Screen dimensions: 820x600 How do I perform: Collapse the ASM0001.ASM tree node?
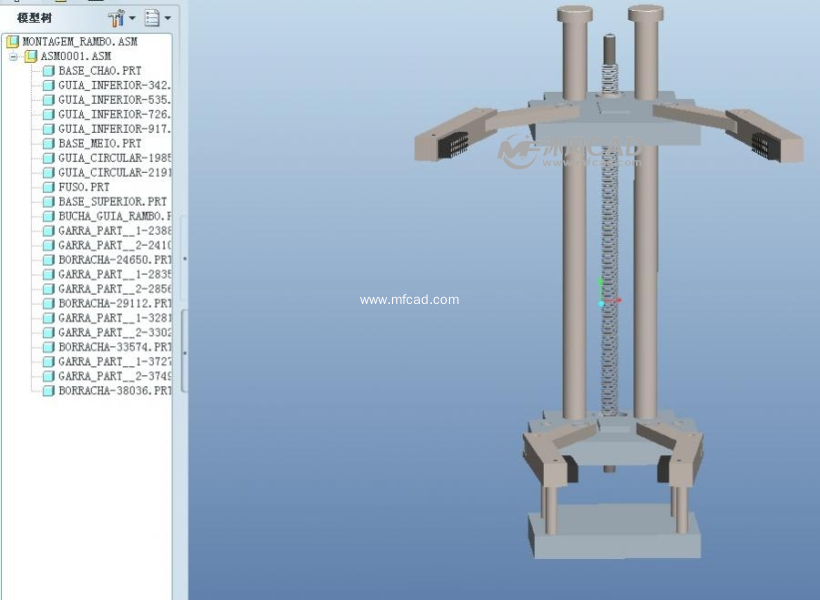[14, 57]
